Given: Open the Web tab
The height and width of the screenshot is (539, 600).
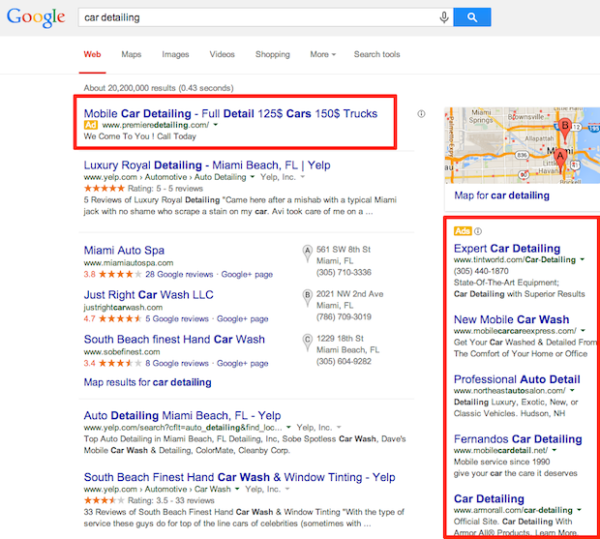Looking at the screenshot, I should pyautogui.click(x=92, y=54).
